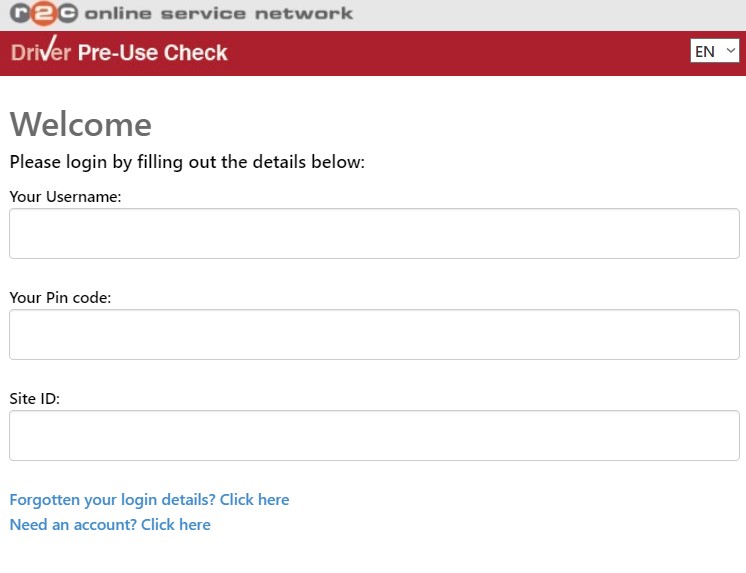This screenshot has height=573, width=746.
Task: Click the "Click here" text after Forgotten details
Action: pos(254,500)
